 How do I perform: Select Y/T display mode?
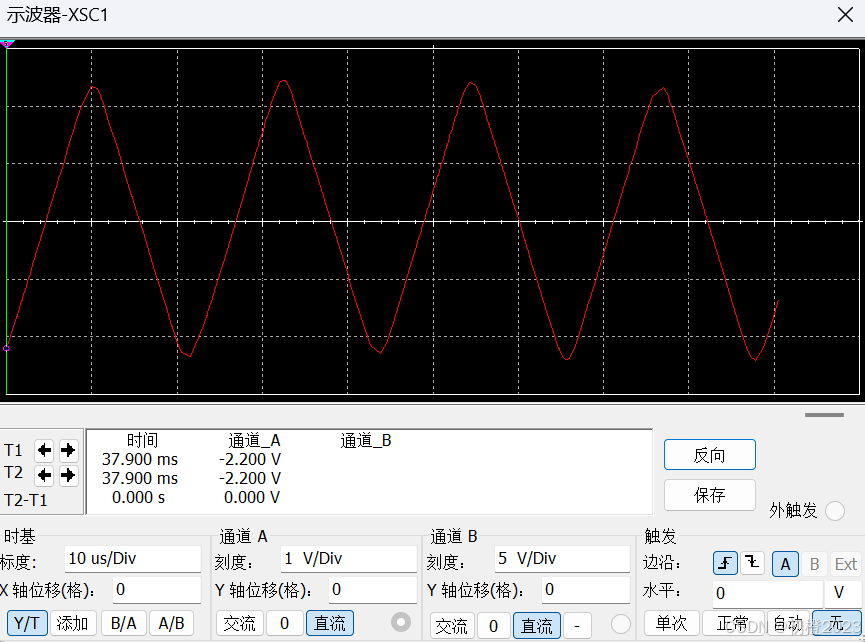pyautogui.click(x=27, y=623)
